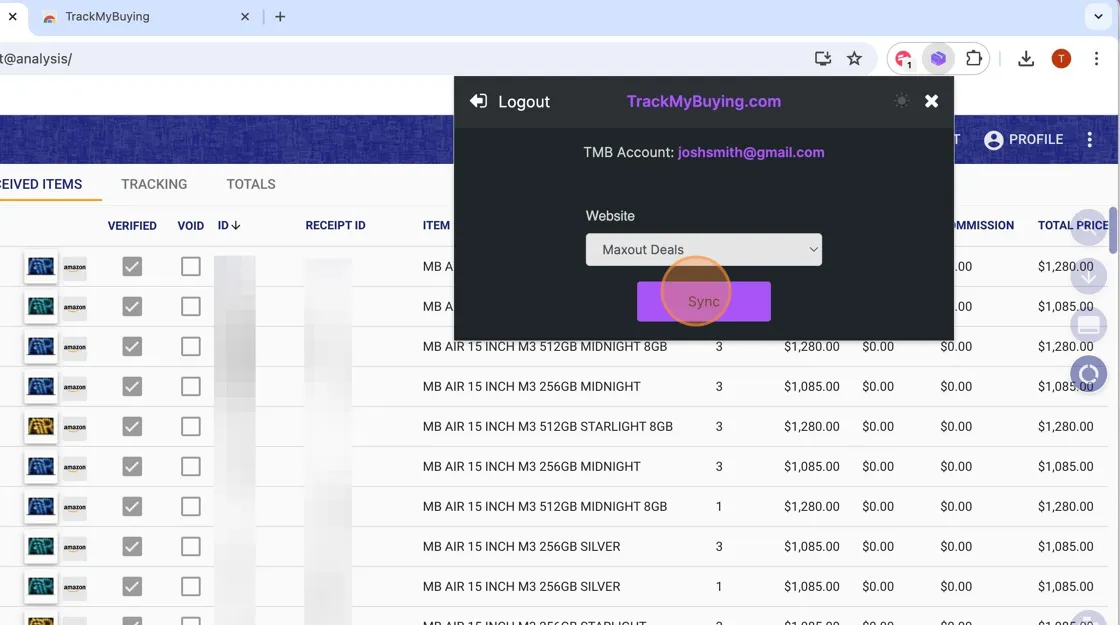Close the TrackMyBuying browser tab
Screen dimensions: 1120x625
pyautogui.click(x=245, y=16)
